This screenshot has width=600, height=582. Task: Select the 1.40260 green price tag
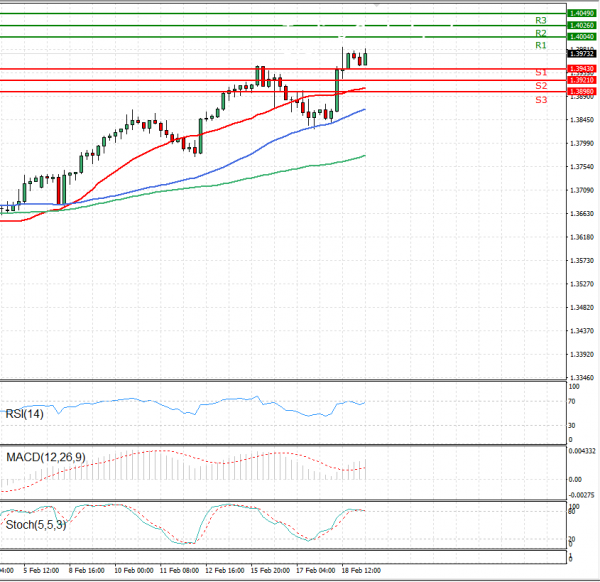[582, 25]
